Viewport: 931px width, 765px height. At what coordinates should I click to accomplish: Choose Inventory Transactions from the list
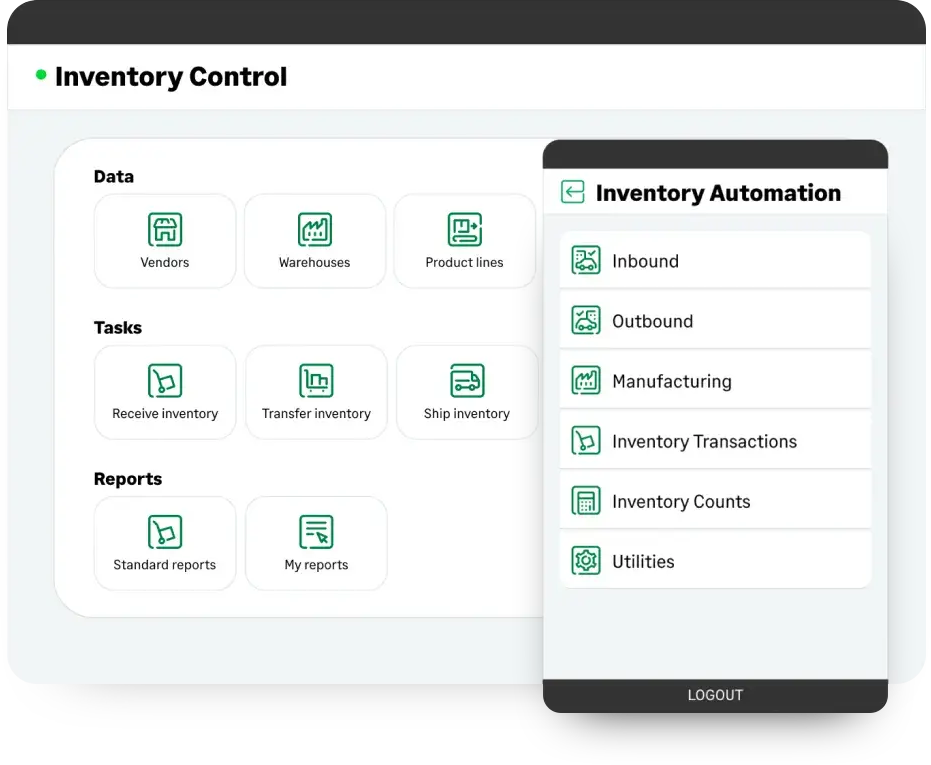pos(715,441)
